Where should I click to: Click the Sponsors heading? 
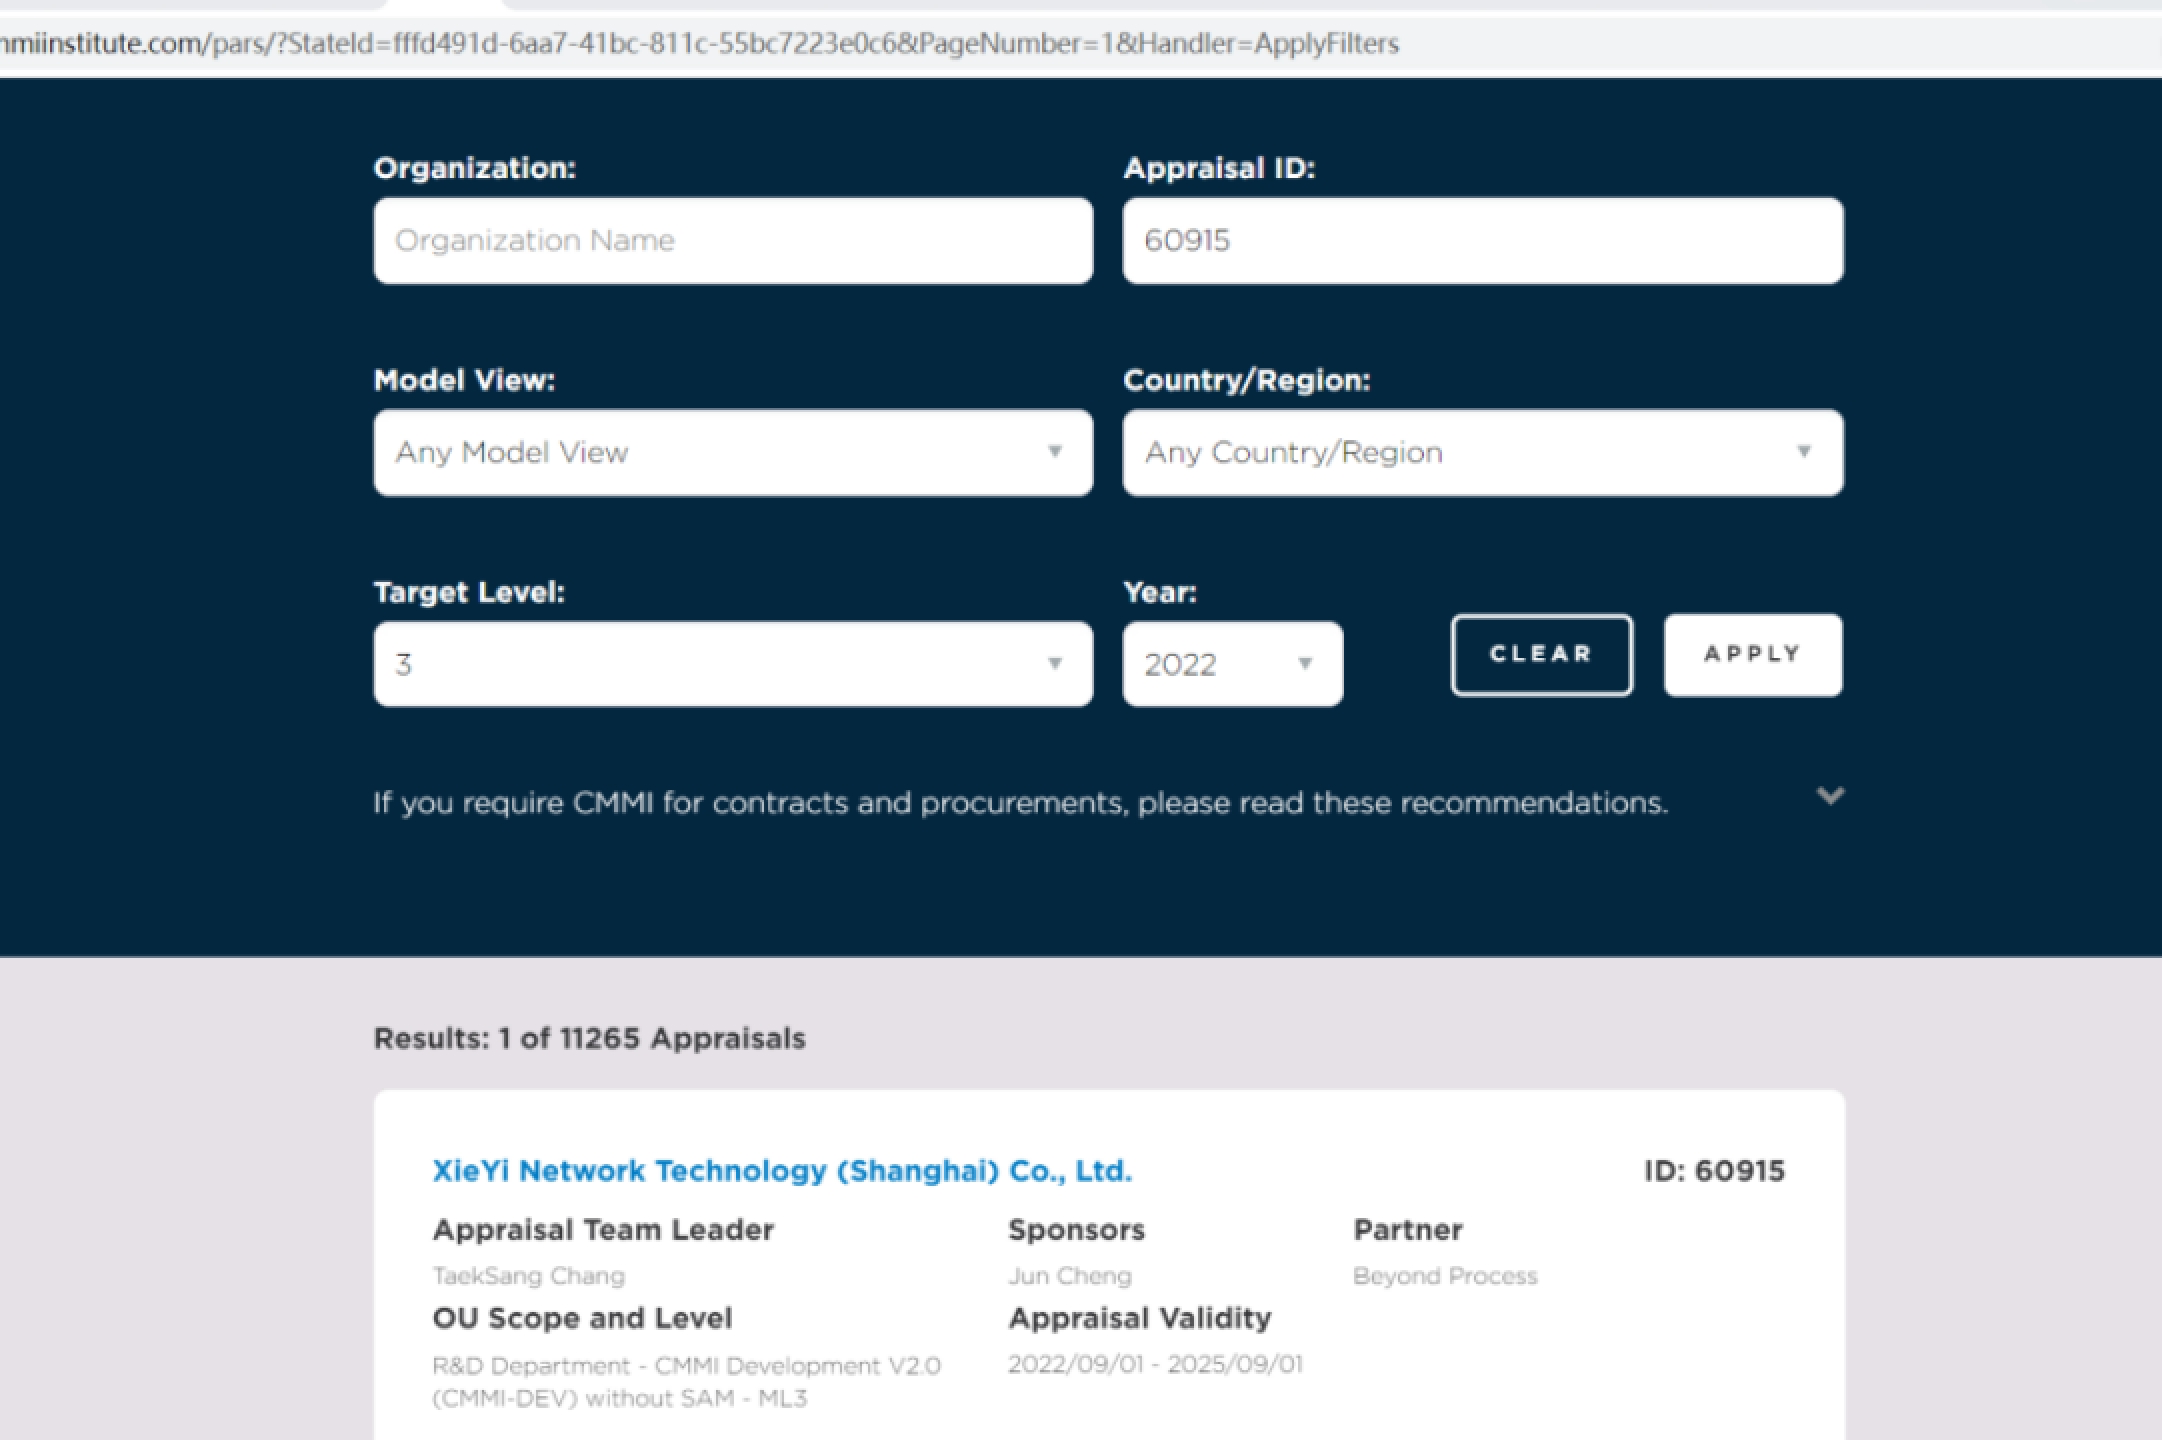point(1076,1230)
